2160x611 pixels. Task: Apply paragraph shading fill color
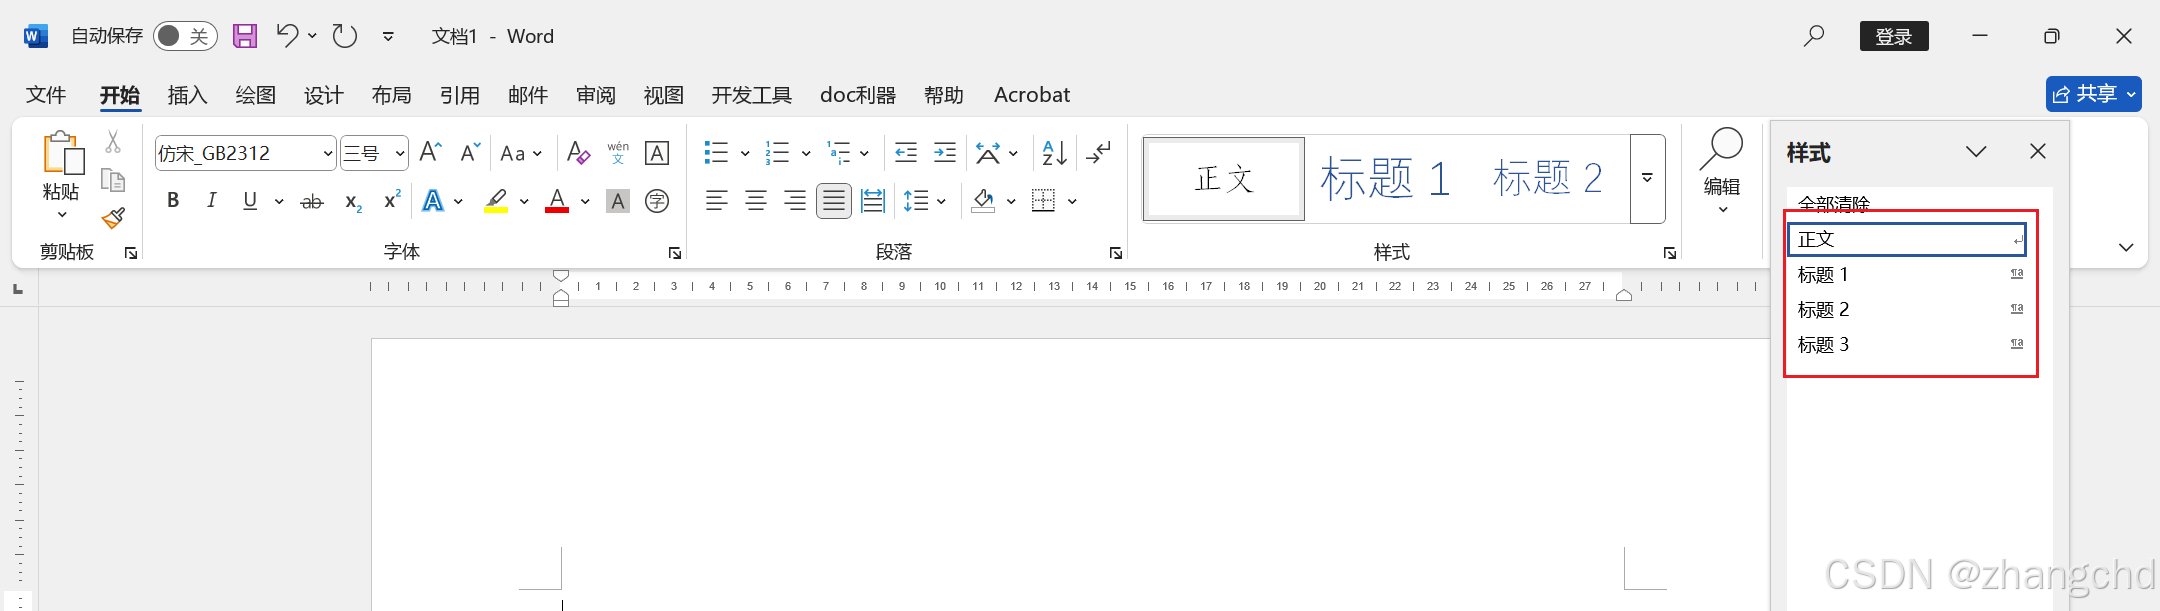pyautogui.click(x=983, y=201)
